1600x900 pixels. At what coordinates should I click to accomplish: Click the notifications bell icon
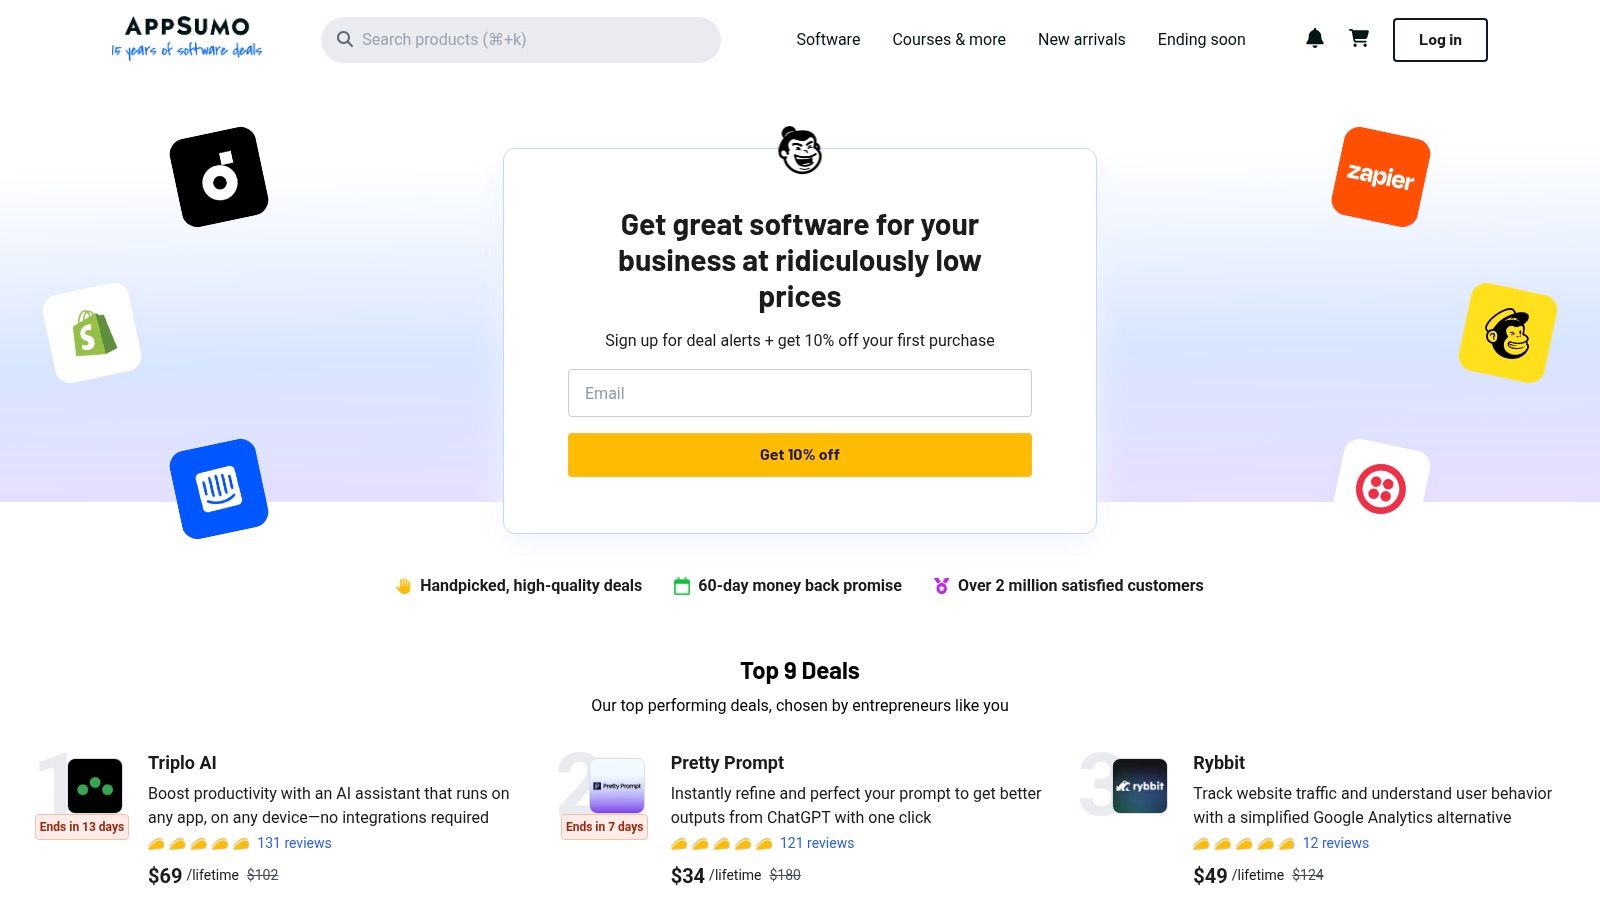[x=1315, y=39]
